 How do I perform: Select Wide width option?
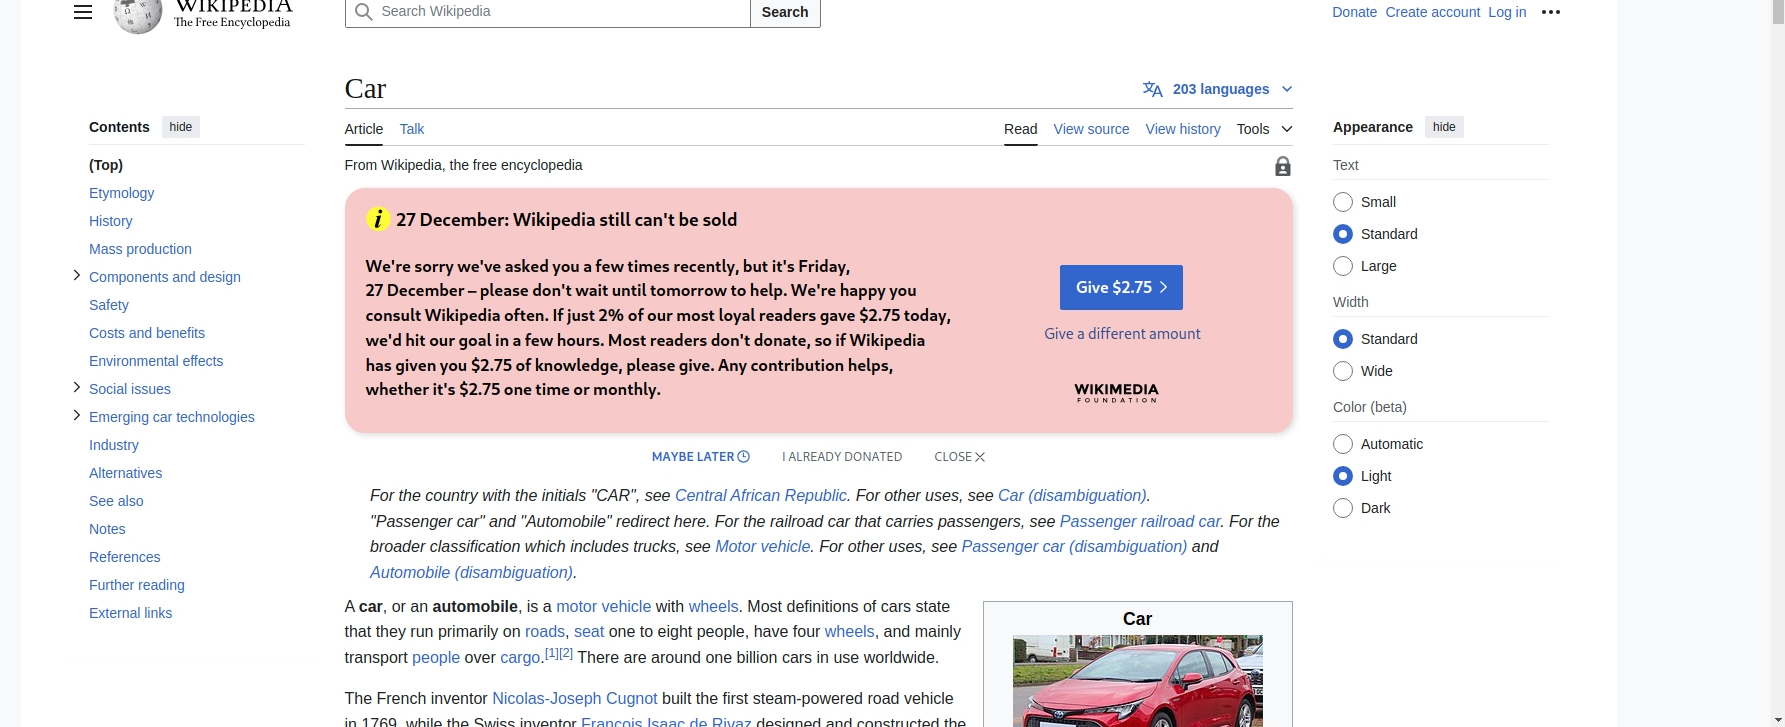pos(1343,371)
